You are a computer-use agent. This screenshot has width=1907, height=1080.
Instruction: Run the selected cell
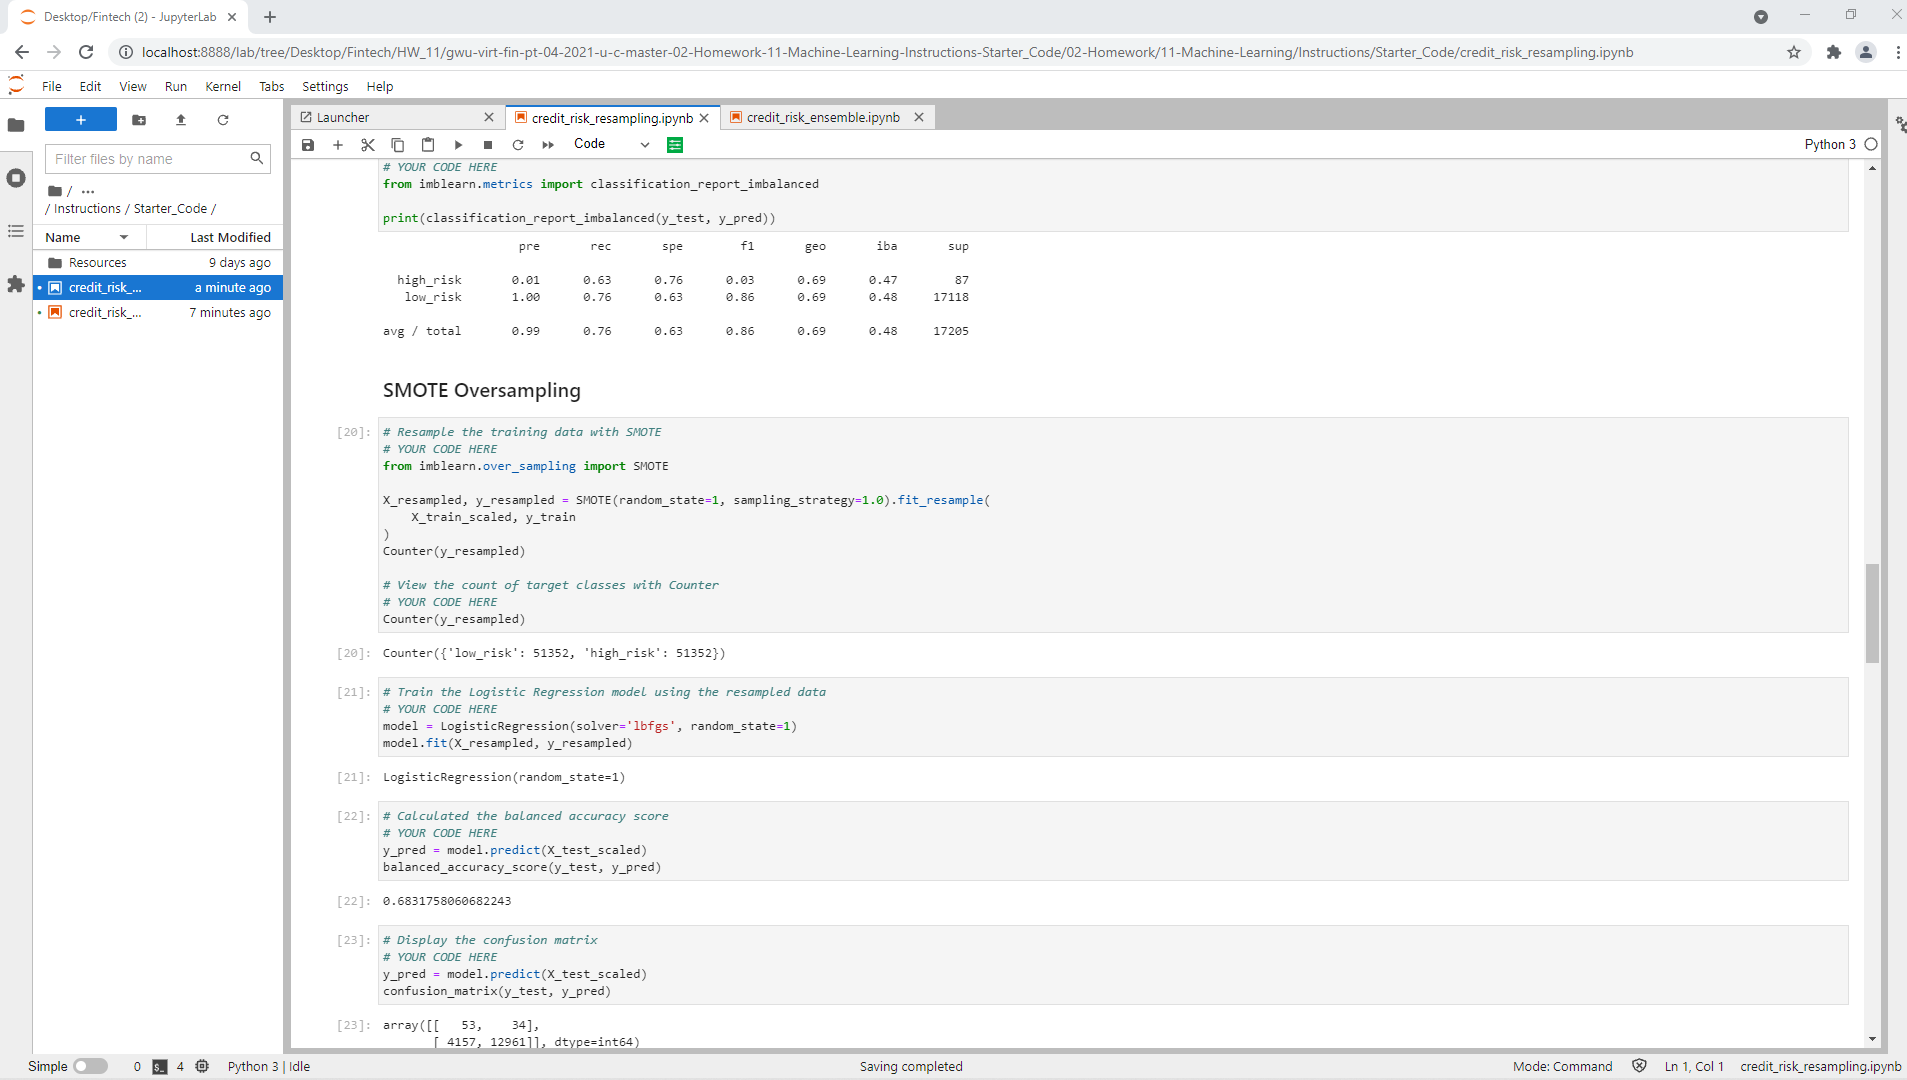pos(458,145)
